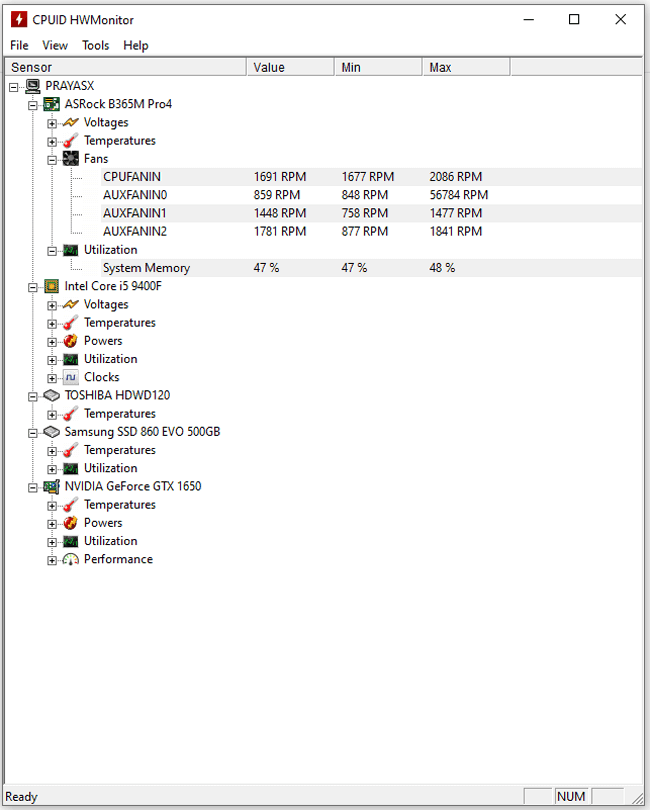Click the Intel Temperatures thermometer icon

[x=71, y=323]
